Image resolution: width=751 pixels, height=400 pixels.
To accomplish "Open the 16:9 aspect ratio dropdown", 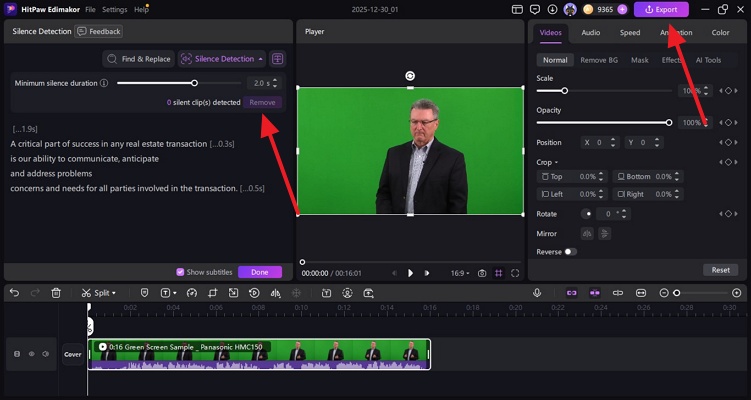I will point(457,273).
